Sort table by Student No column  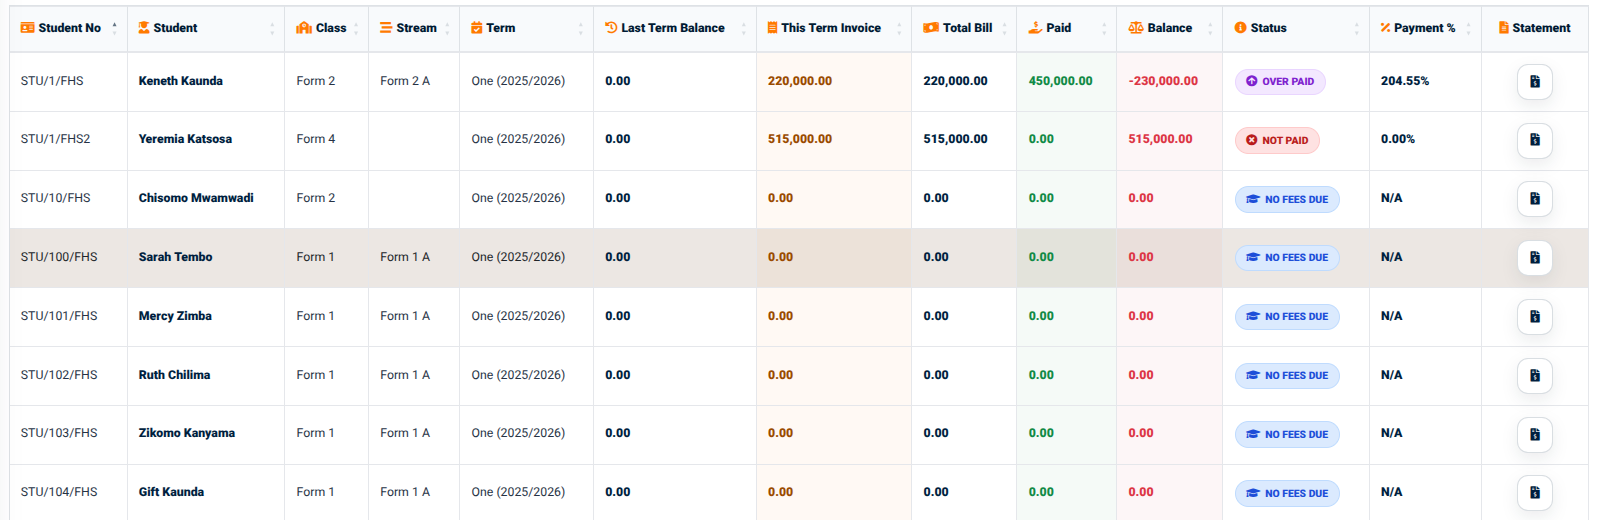68,28
